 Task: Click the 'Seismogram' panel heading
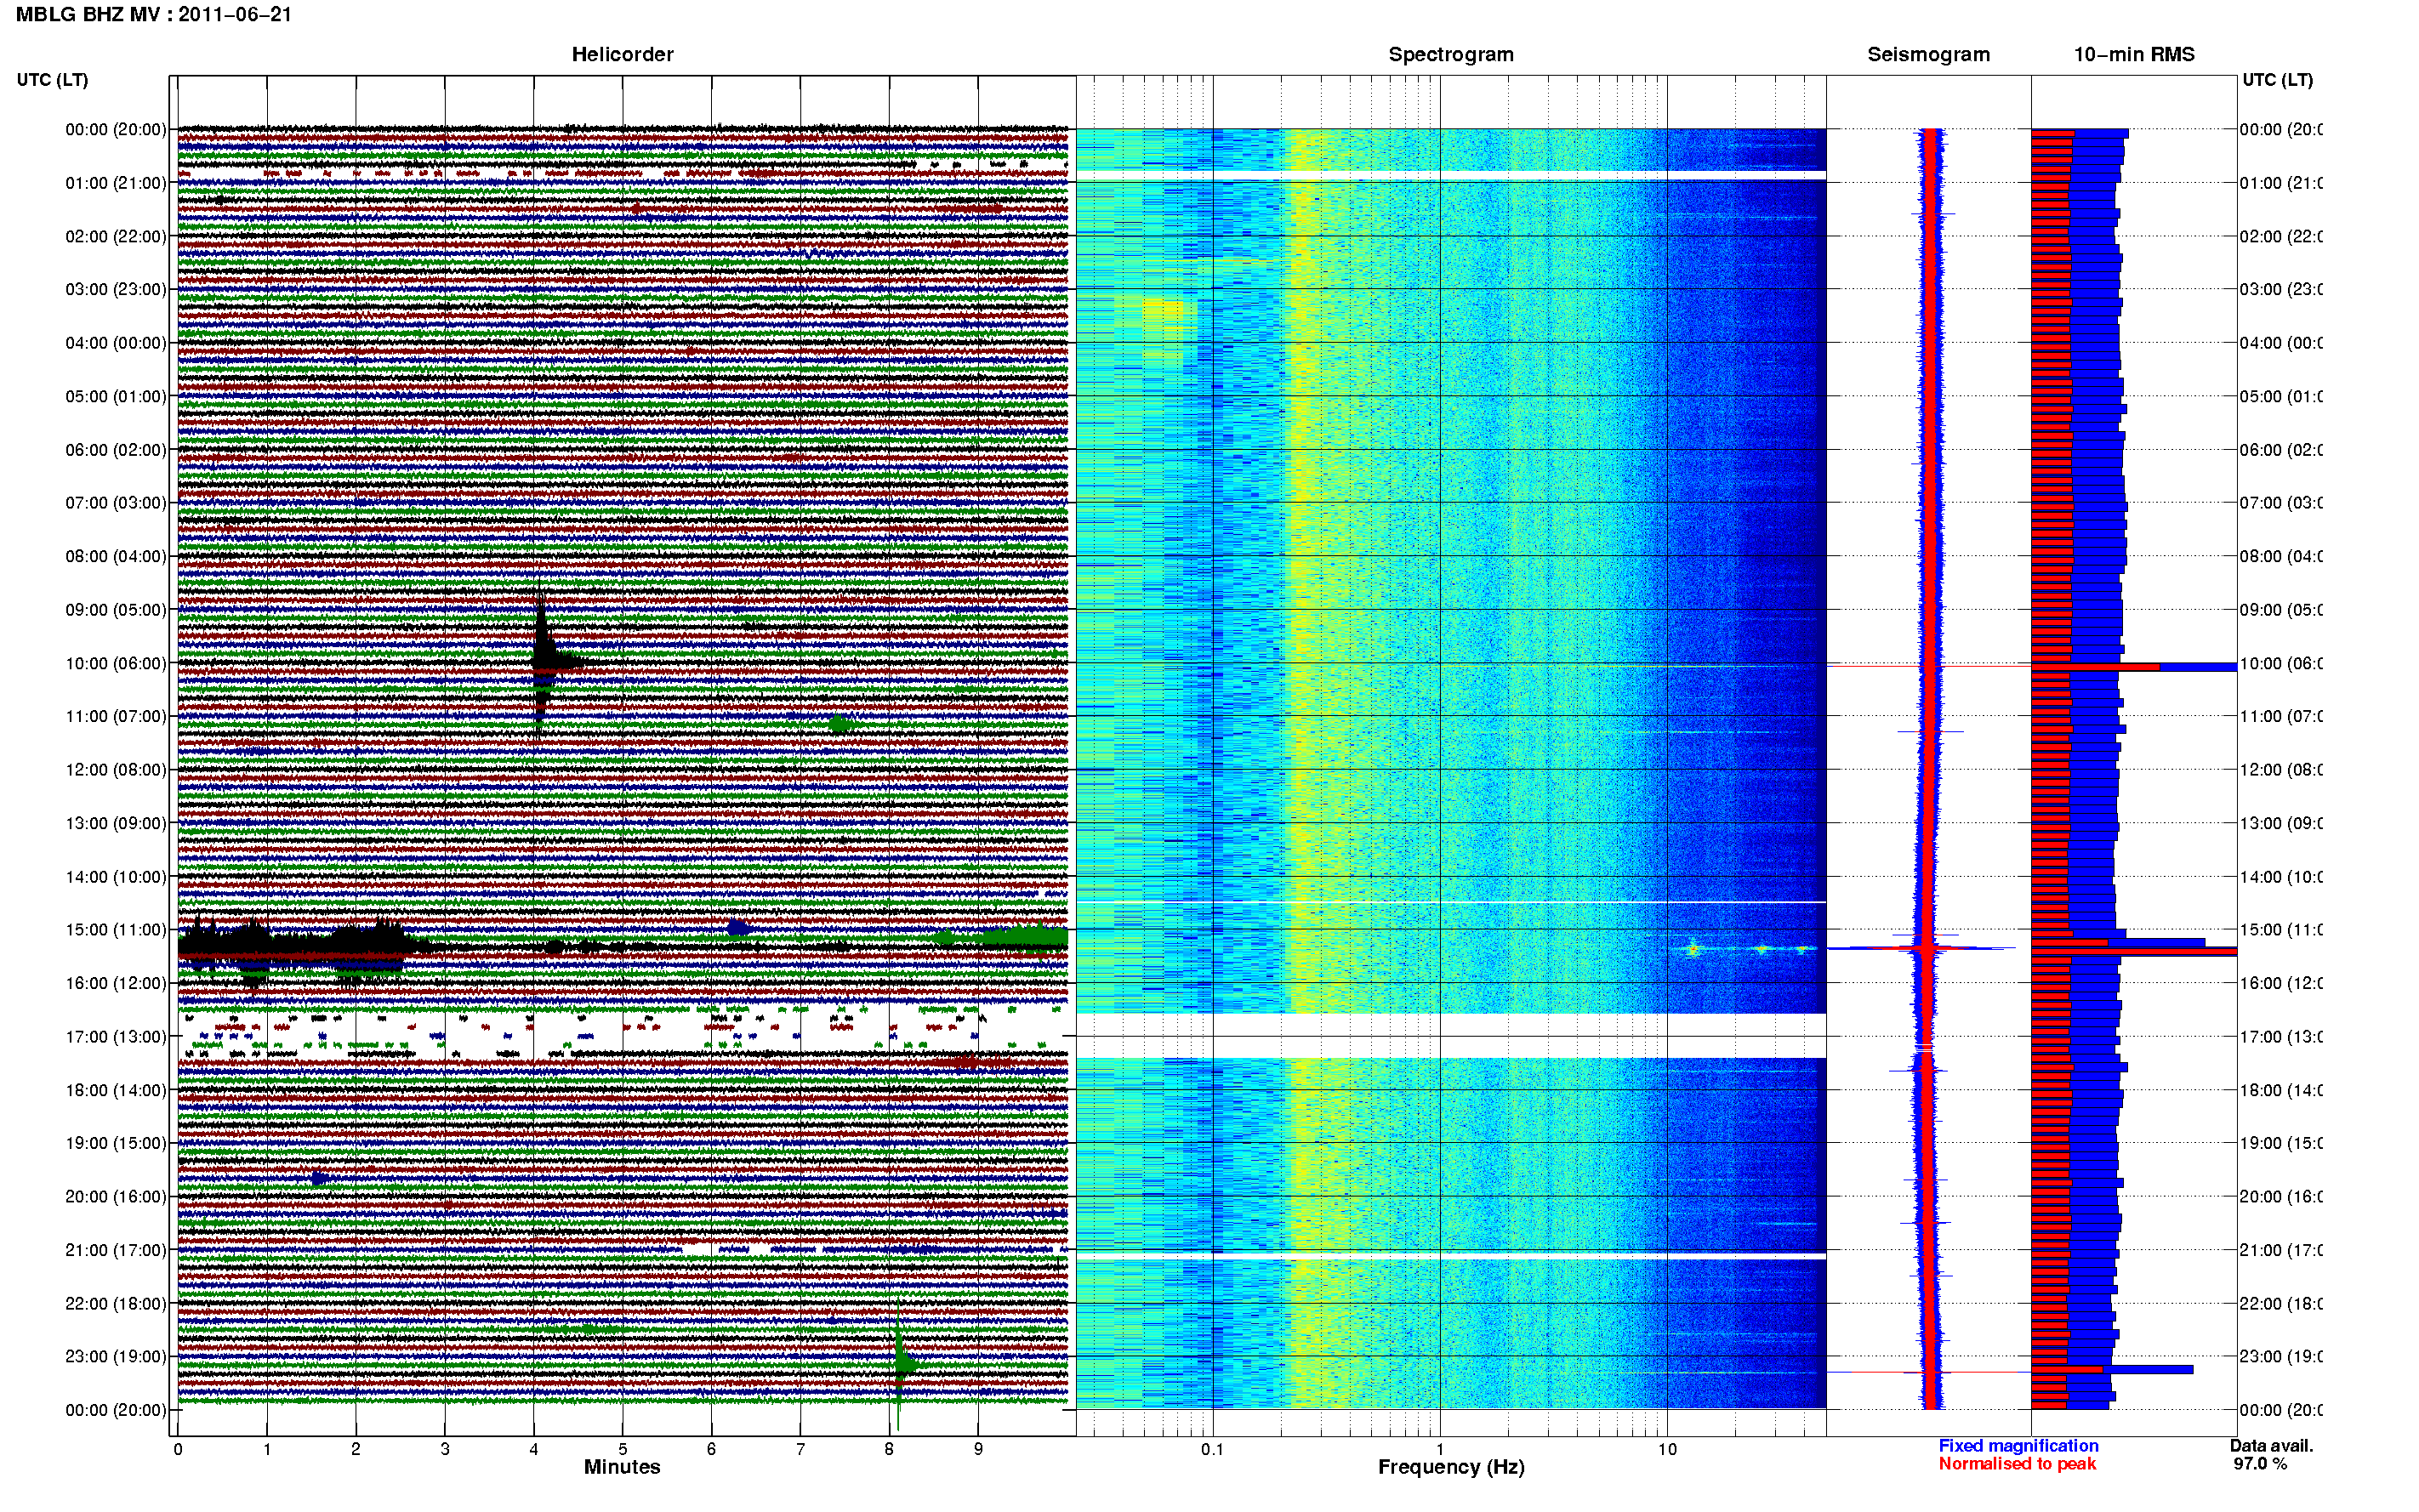(1928, 55)
